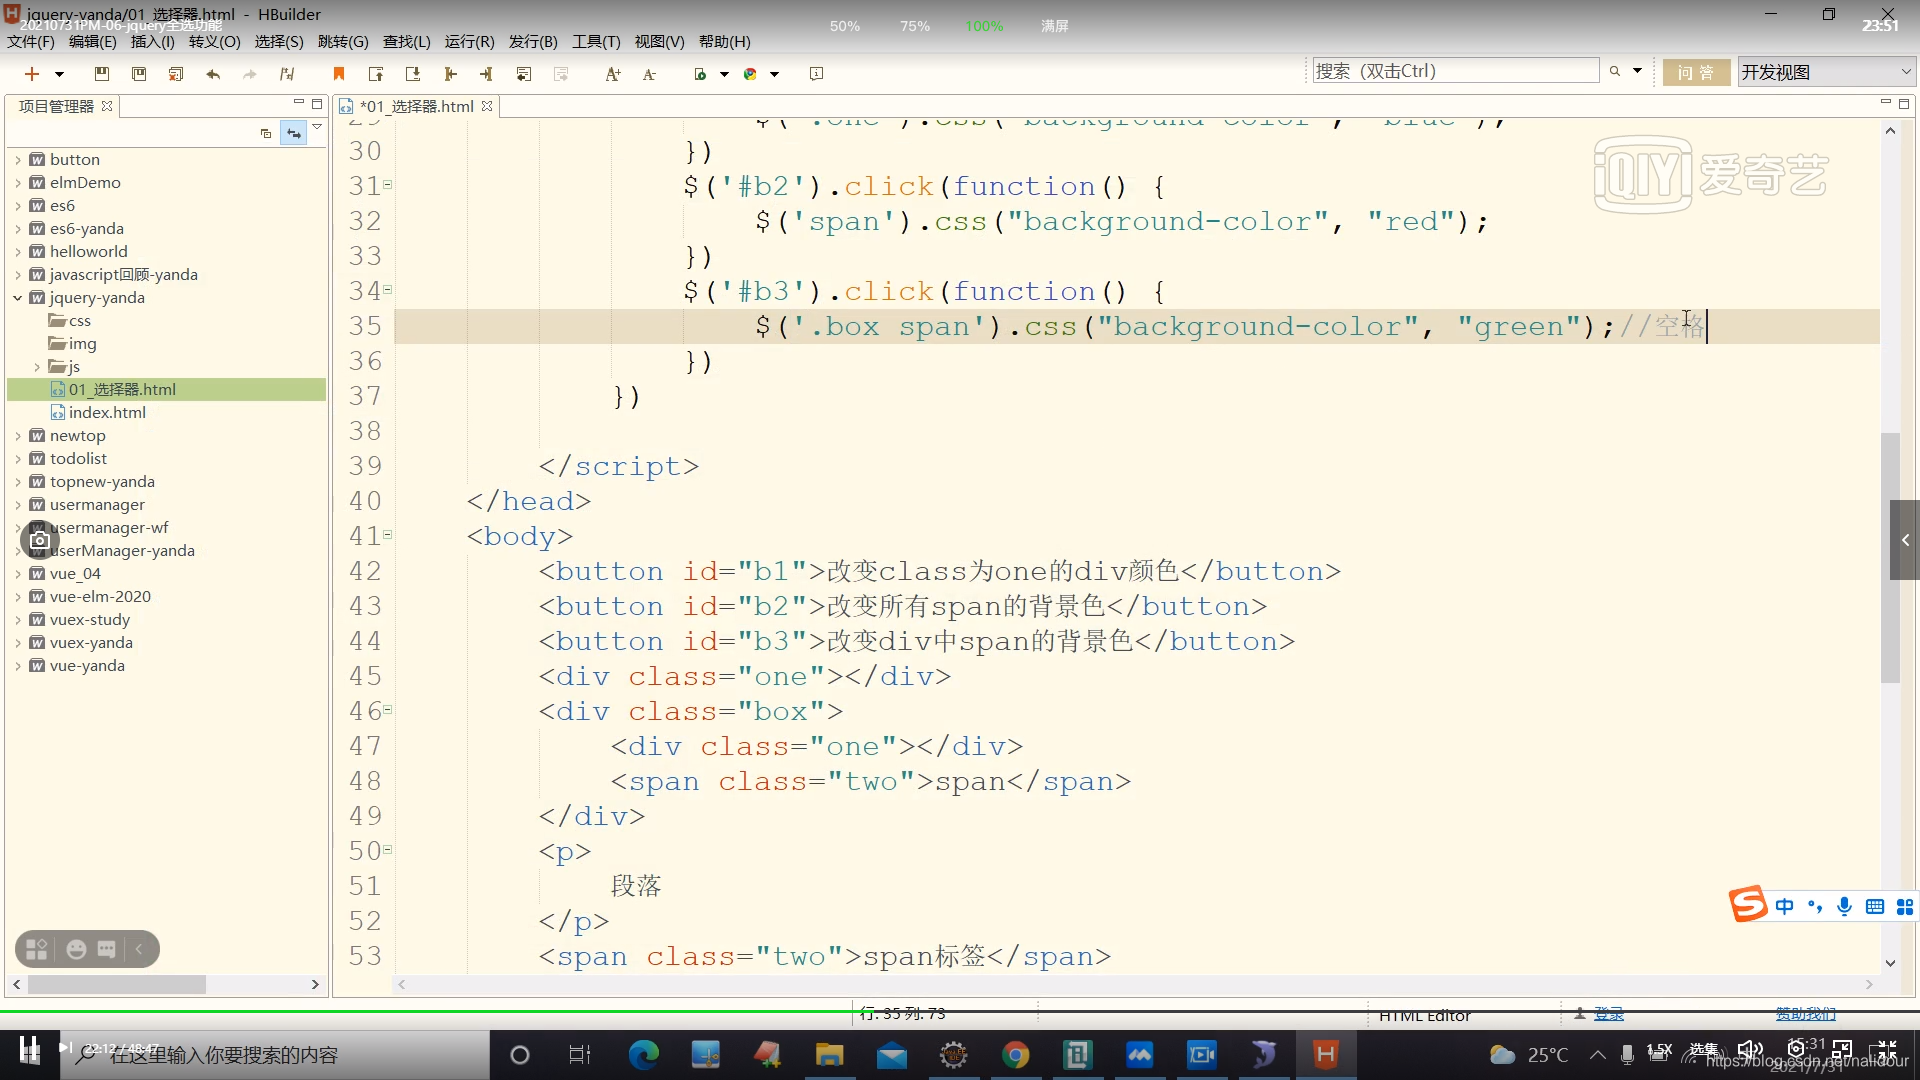
Task: Open Microsoft Edge from the taskbar
Action: coord(644,1055)
